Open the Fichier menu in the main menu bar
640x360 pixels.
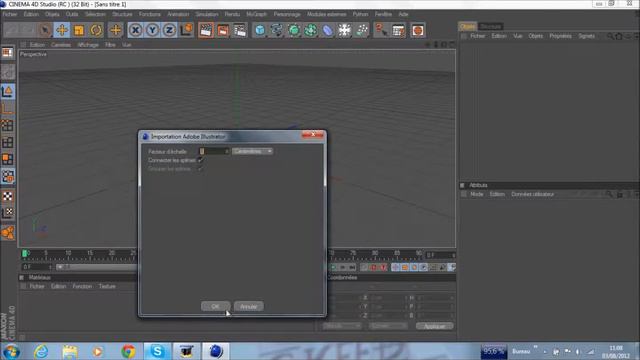tap(10, 14)
